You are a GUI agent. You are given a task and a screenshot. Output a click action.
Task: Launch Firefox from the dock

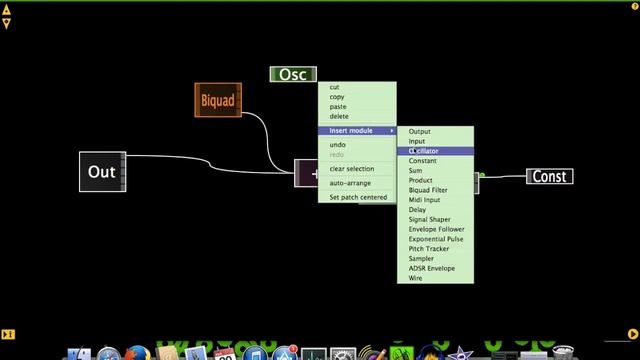click(138, 353)
